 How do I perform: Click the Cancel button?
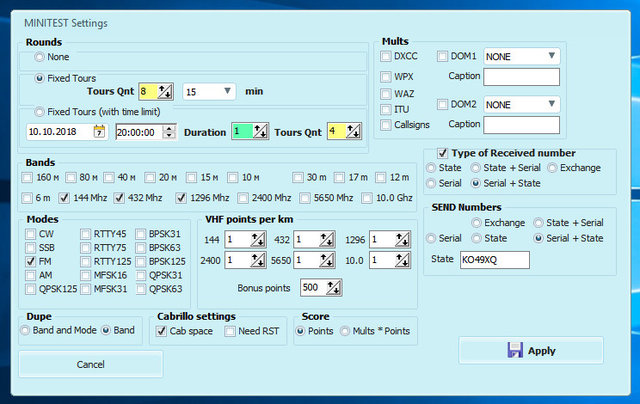pos(91,364)
